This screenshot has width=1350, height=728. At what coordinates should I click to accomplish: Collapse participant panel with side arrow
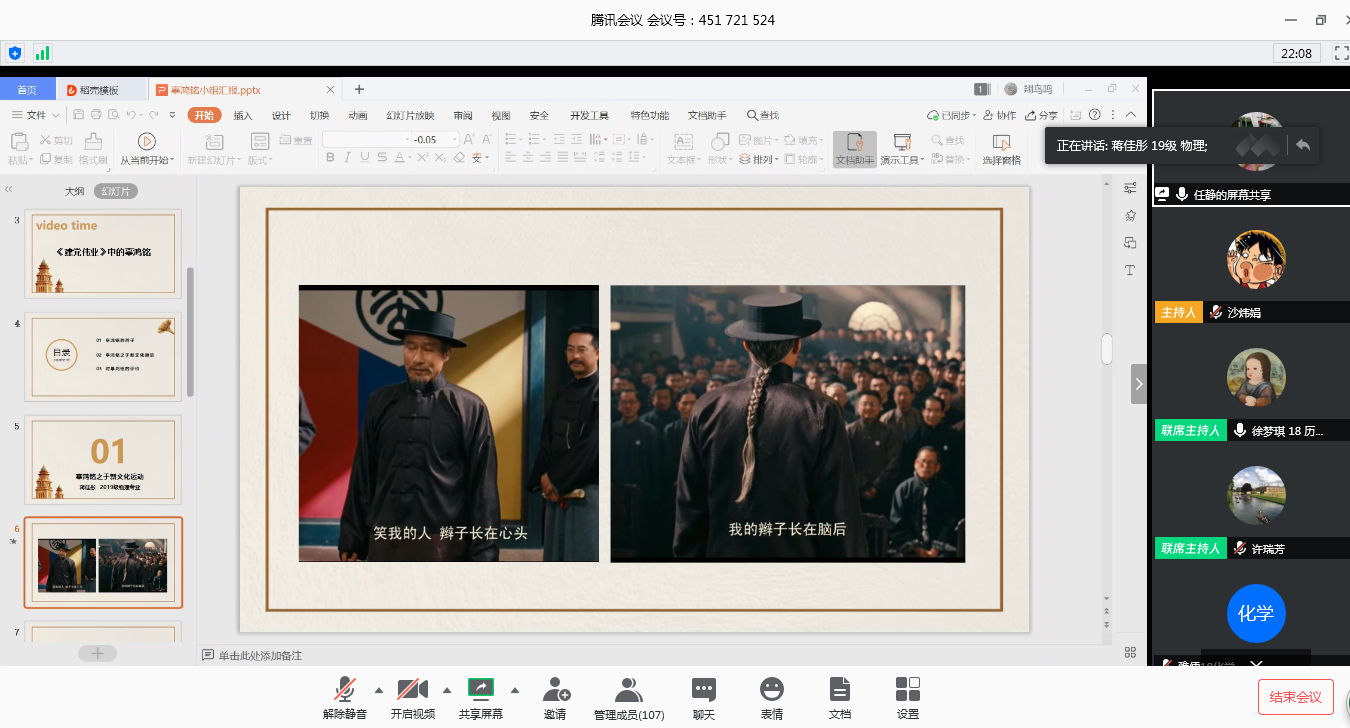[x=1139, y=384]
